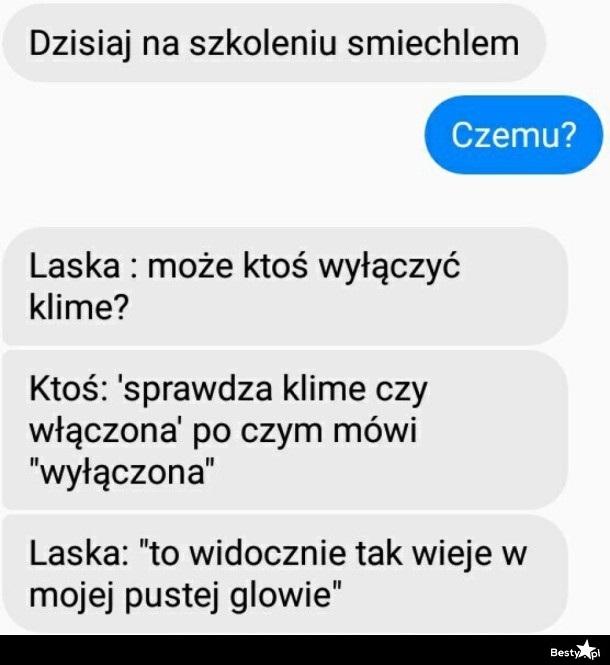Click 'smiechlem' in the top bubble
The height and width of the screenshot is (665, 610).
(x=433, y=43)
